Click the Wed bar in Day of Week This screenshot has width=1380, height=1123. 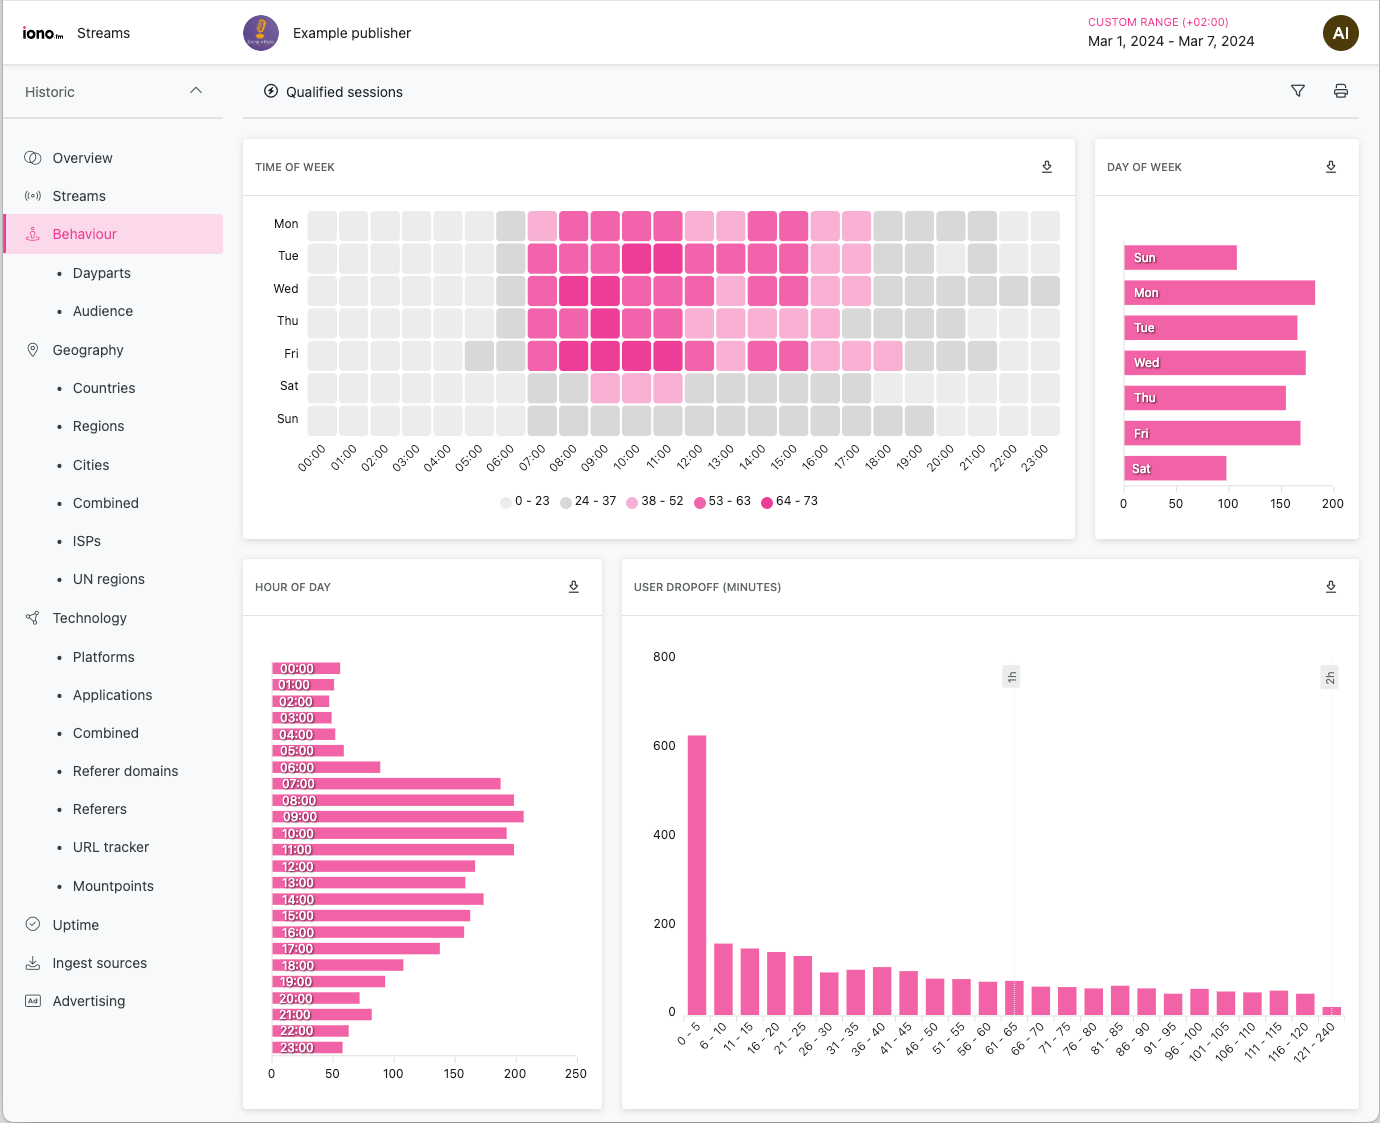[1215, 363]
